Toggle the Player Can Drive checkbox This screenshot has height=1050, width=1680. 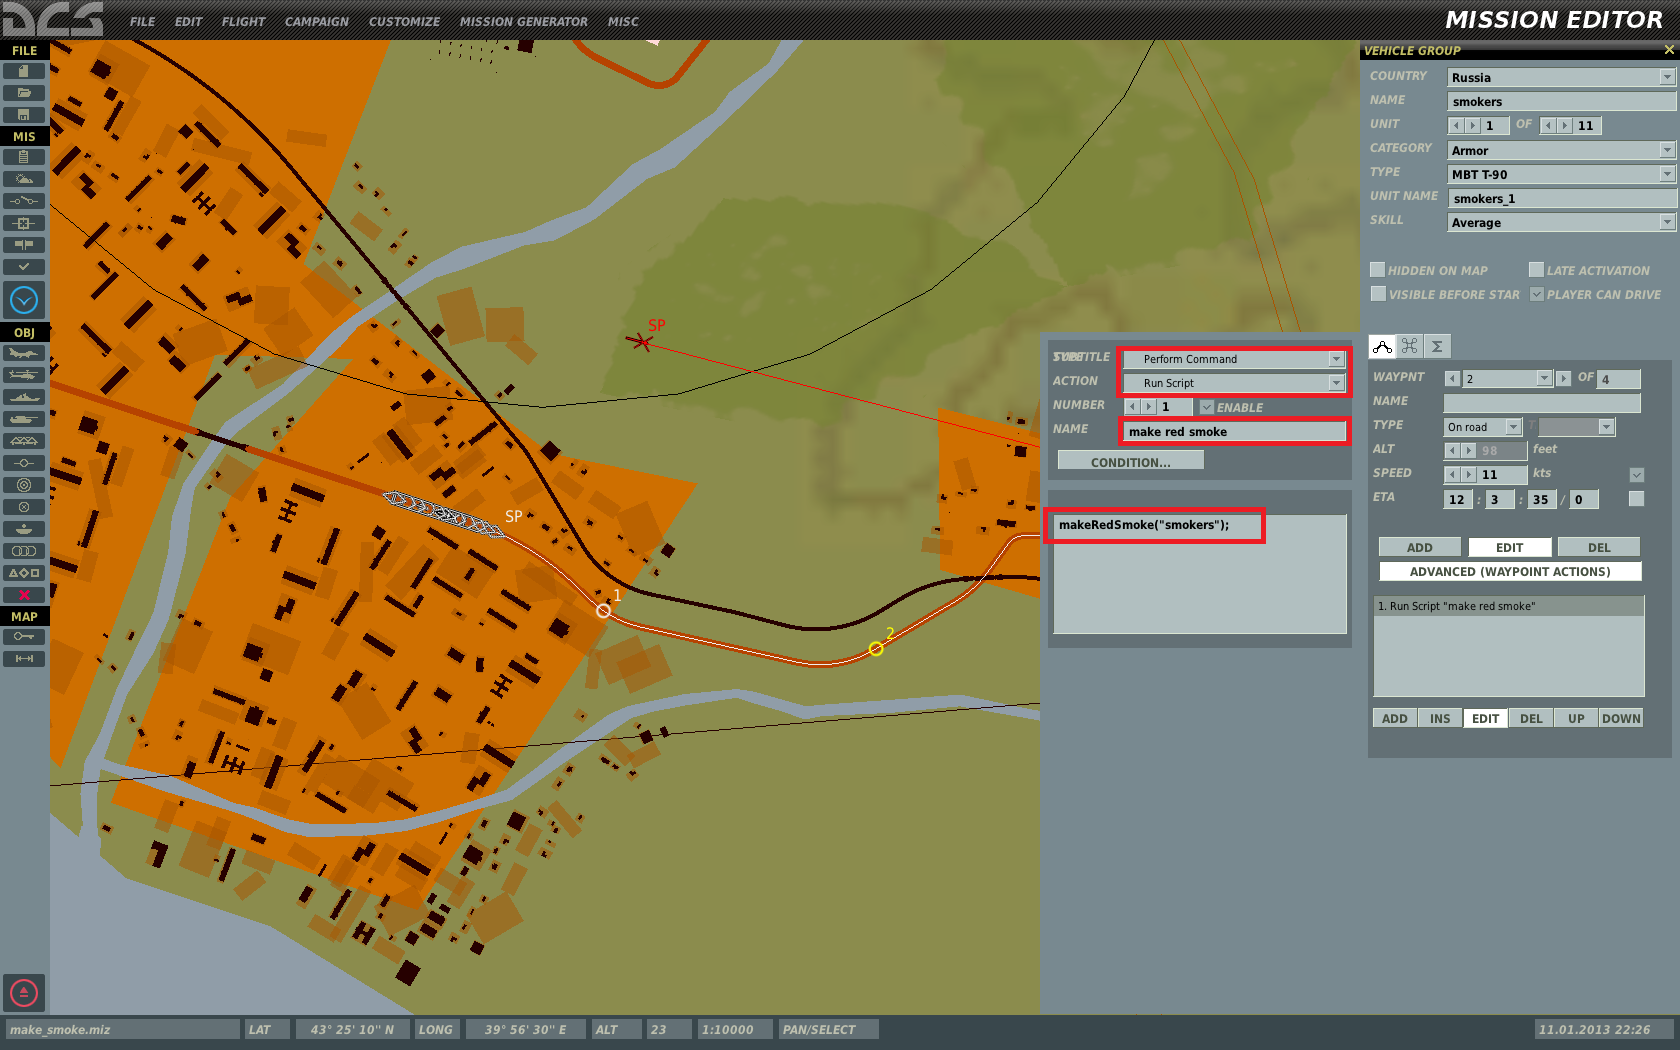[x=1537, y=294]
